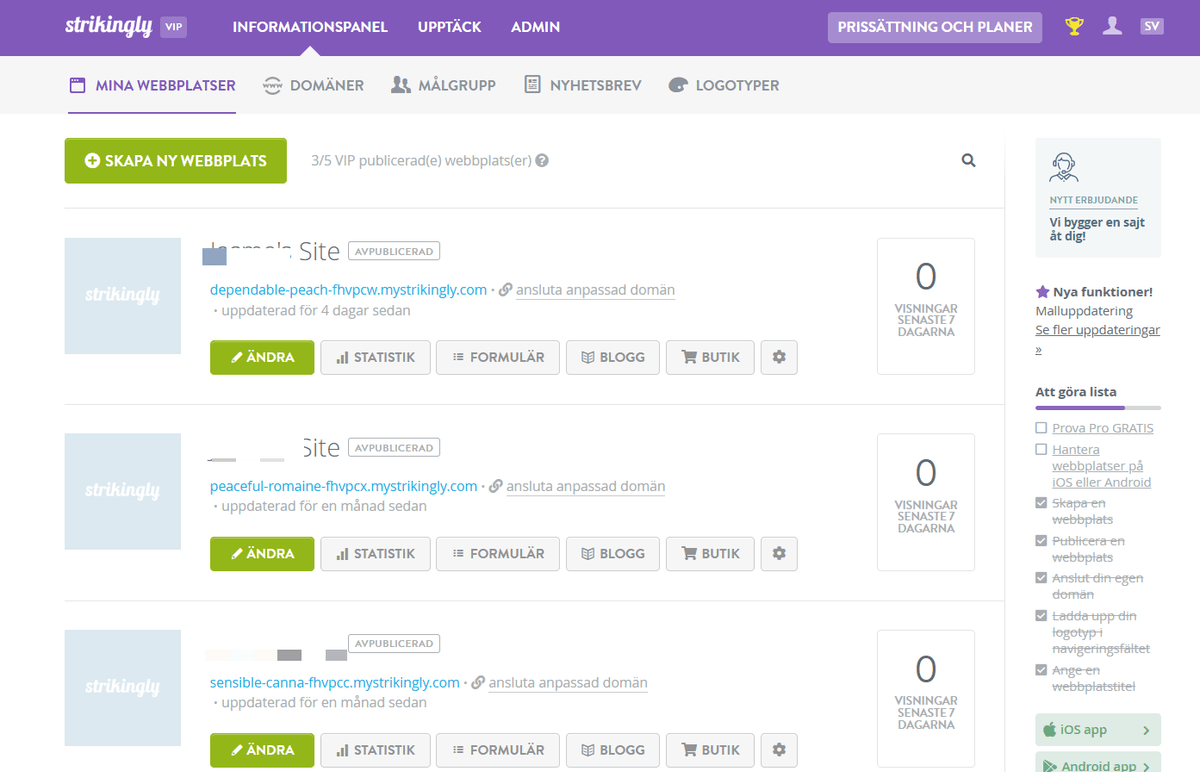The width and height of the screenshot is (1200, 772).
Task: Open Prissättning och planer
Action: [935, 27]
